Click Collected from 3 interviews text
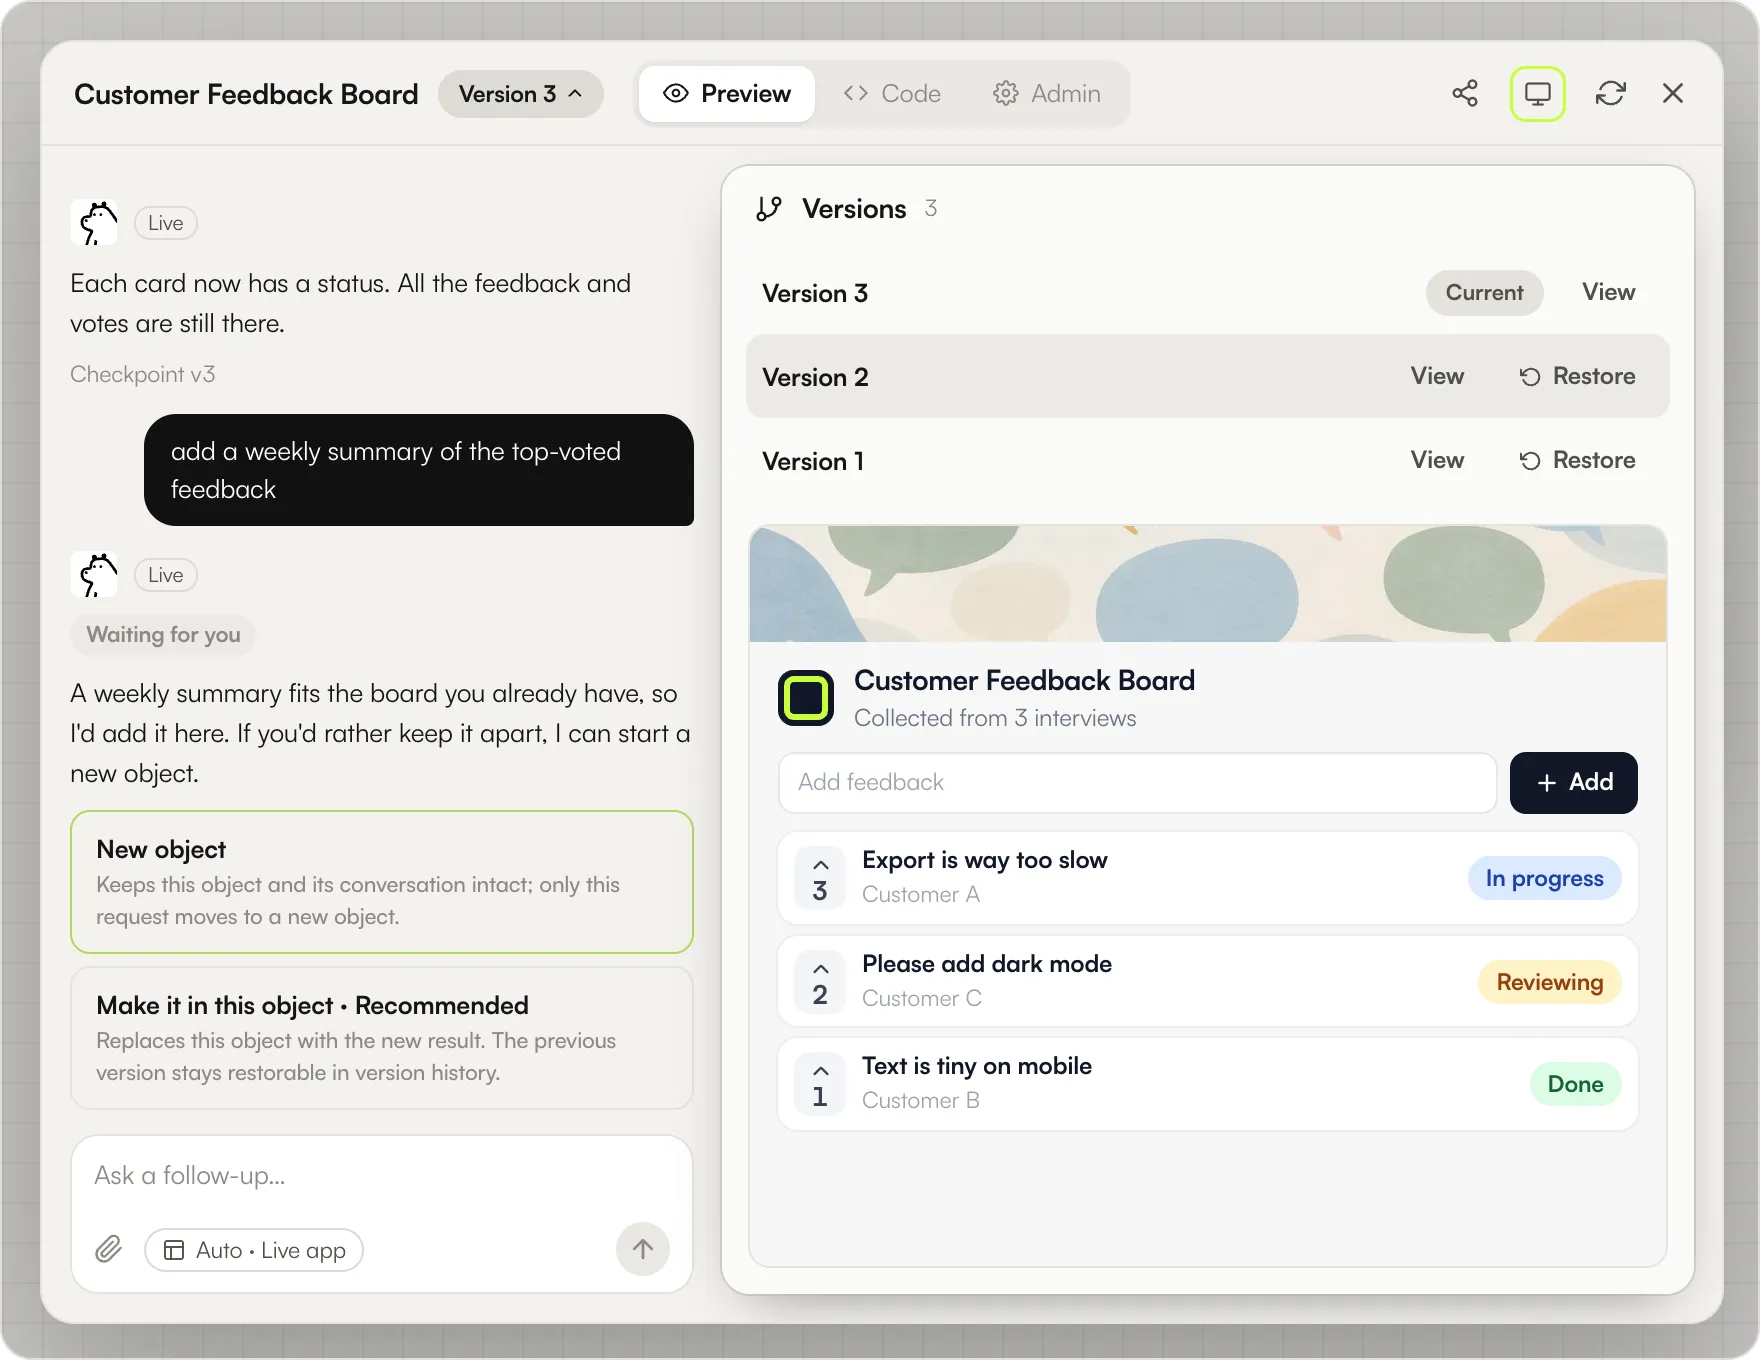The height and width of the screenshot is (1360, 1760). pos(995,718)
